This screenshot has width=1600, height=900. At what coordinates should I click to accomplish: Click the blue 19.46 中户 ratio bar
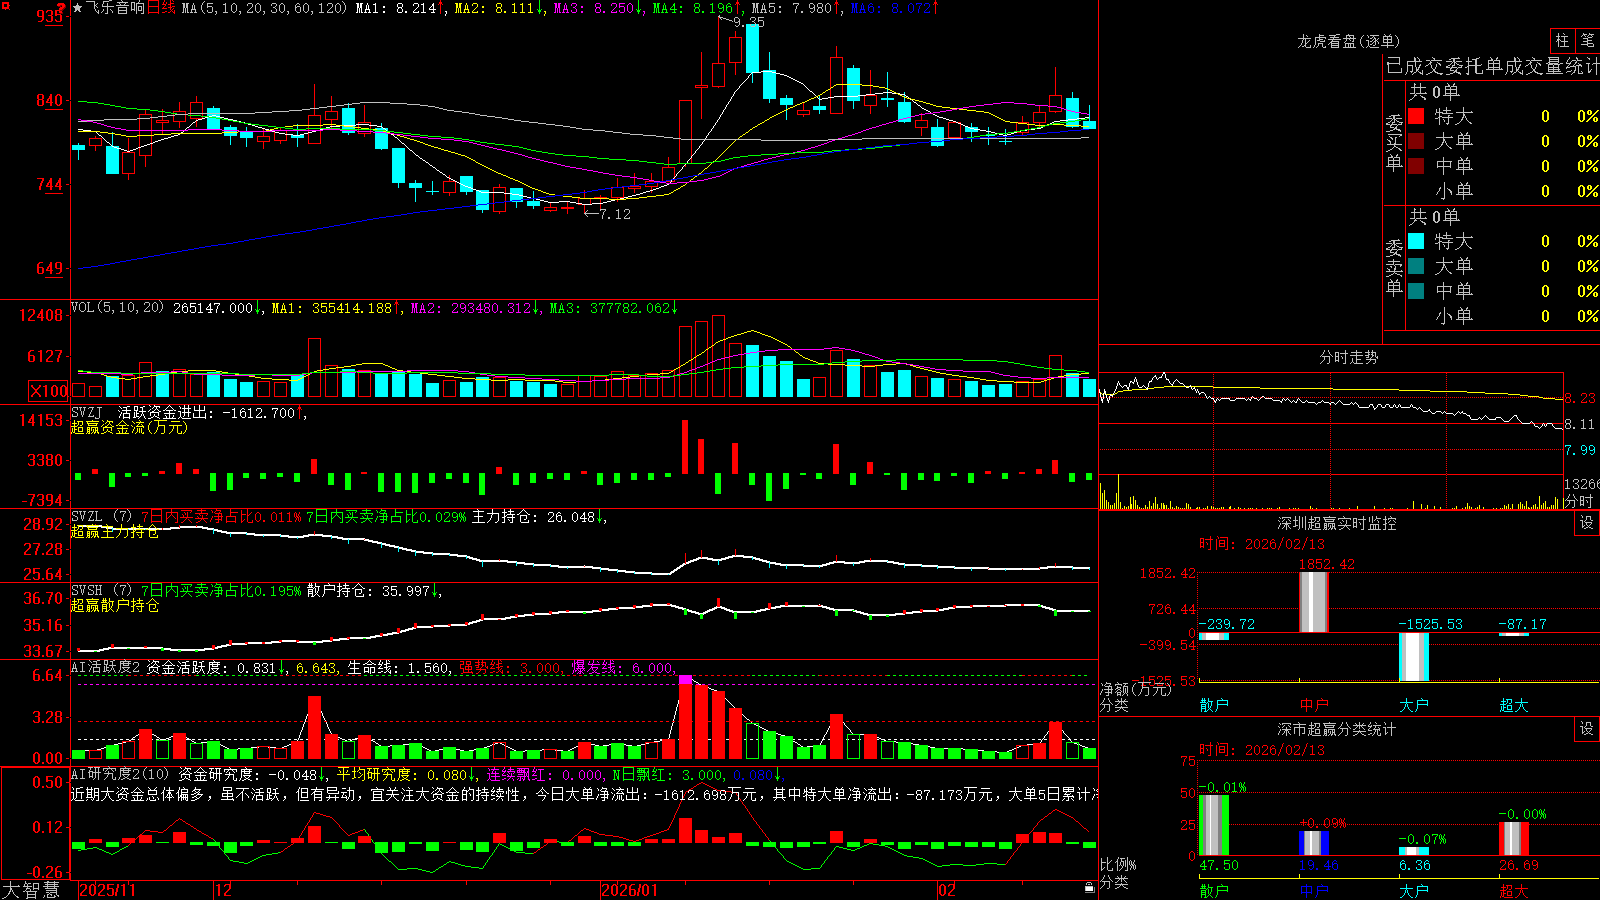(x=1314, y=843)
